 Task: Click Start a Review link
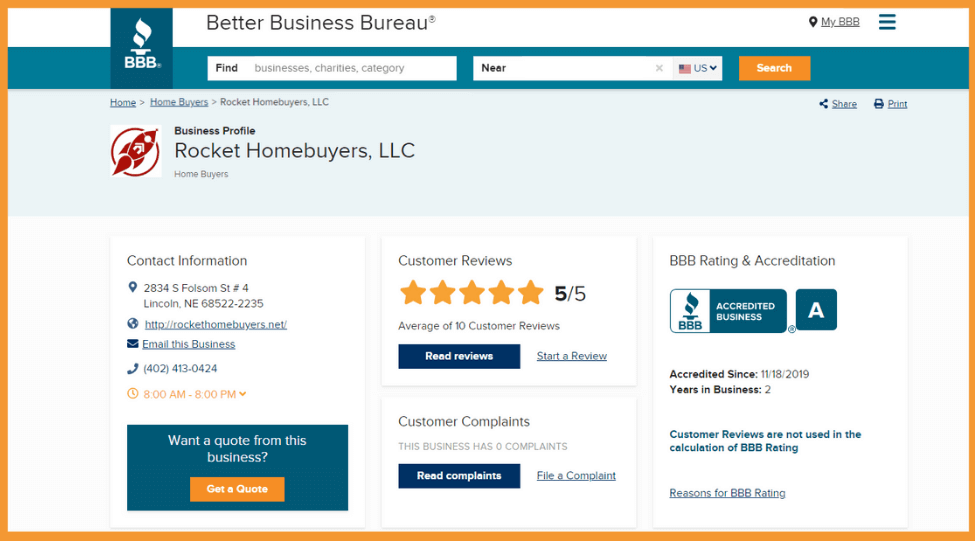pos(571,356)
